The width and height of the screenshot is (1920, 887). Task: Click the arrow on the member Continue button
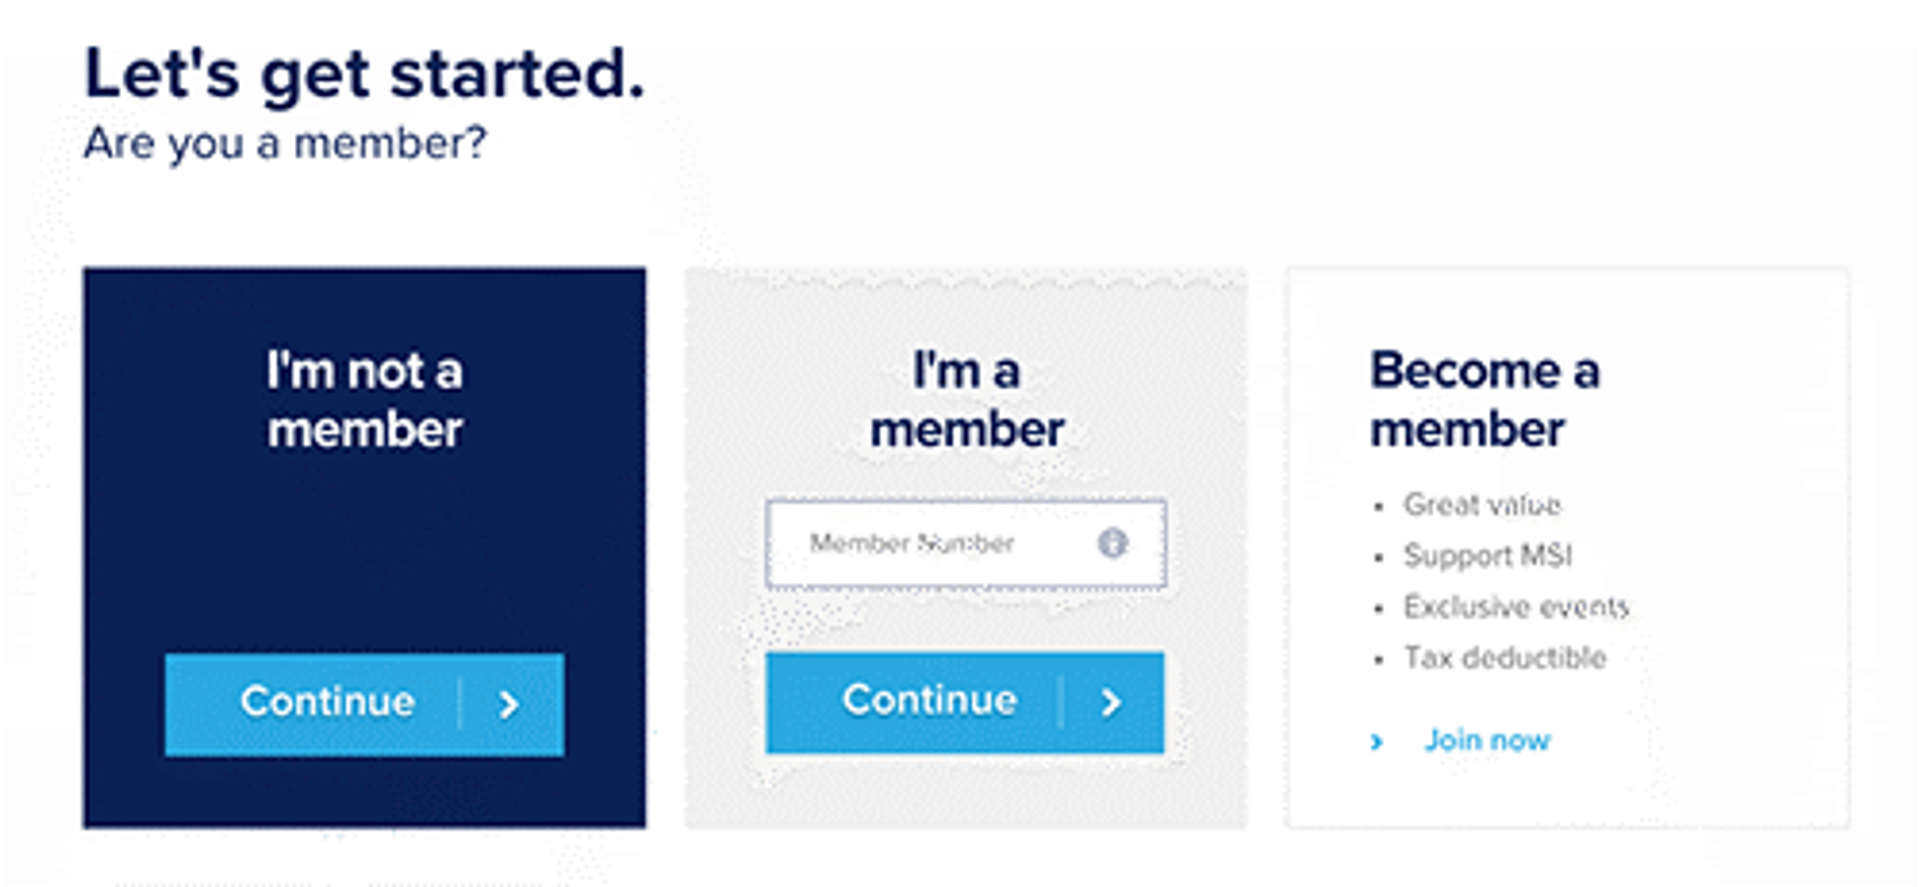click(1110, 703)
